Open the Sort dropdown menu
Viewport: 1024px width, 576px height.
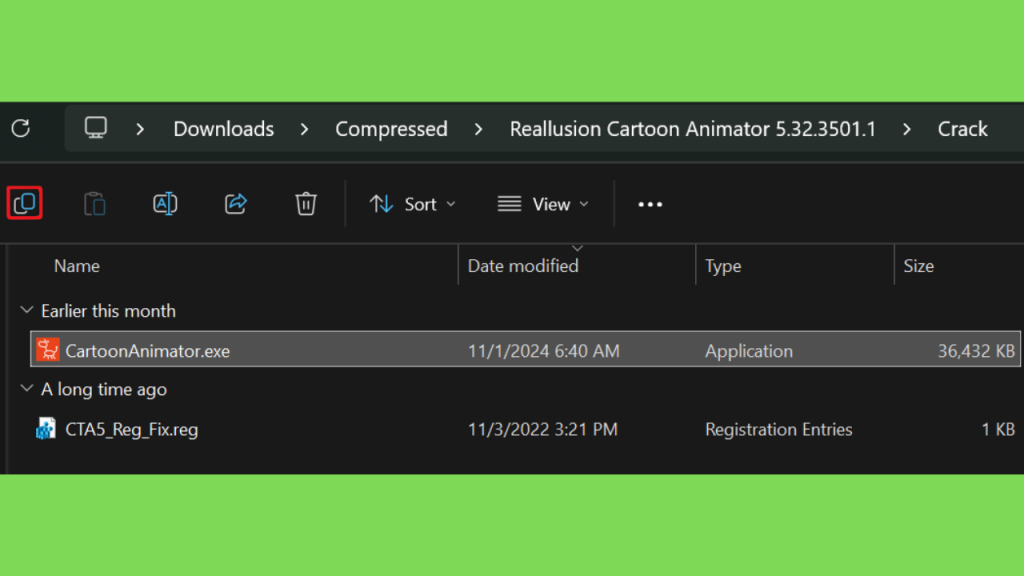pos(413,204)
